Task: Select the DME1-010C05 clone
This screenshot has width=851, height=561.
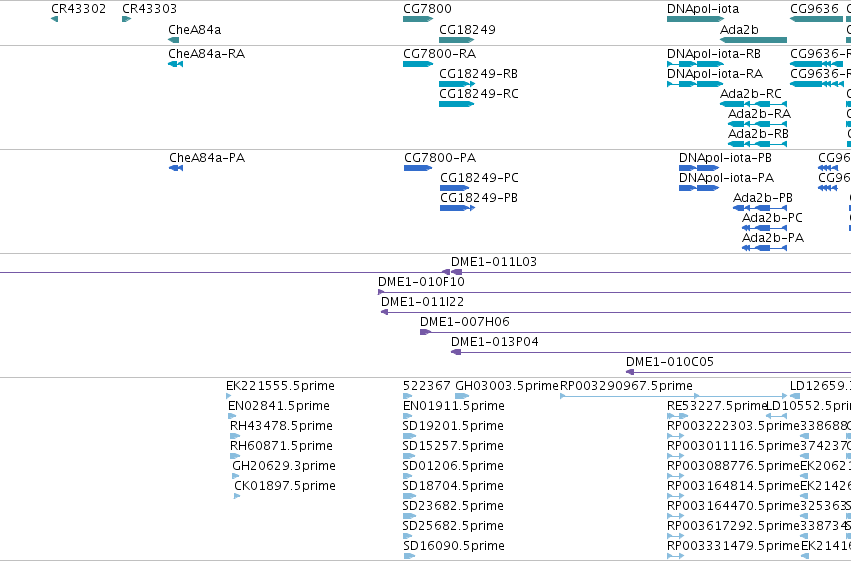Action: 738,372
